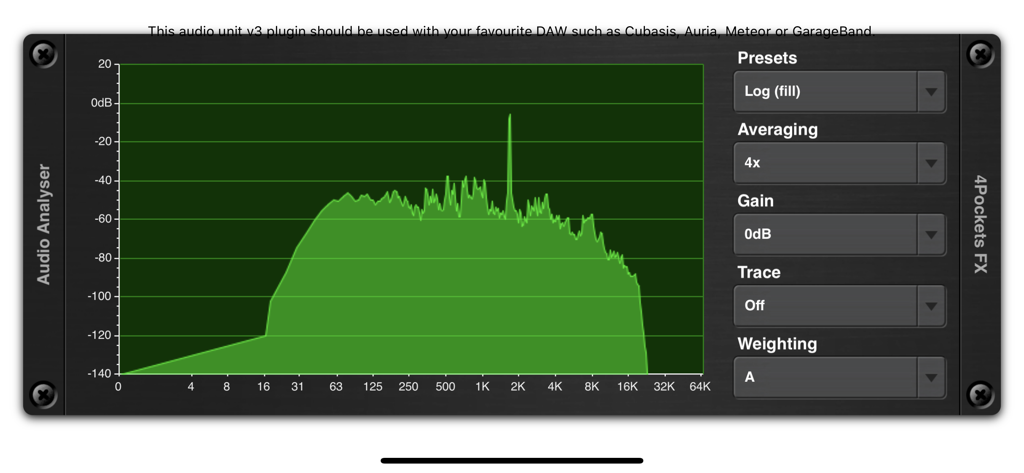Click the 250 frequency axis label
The image size is (1024, 473).
tap(409, 387)
